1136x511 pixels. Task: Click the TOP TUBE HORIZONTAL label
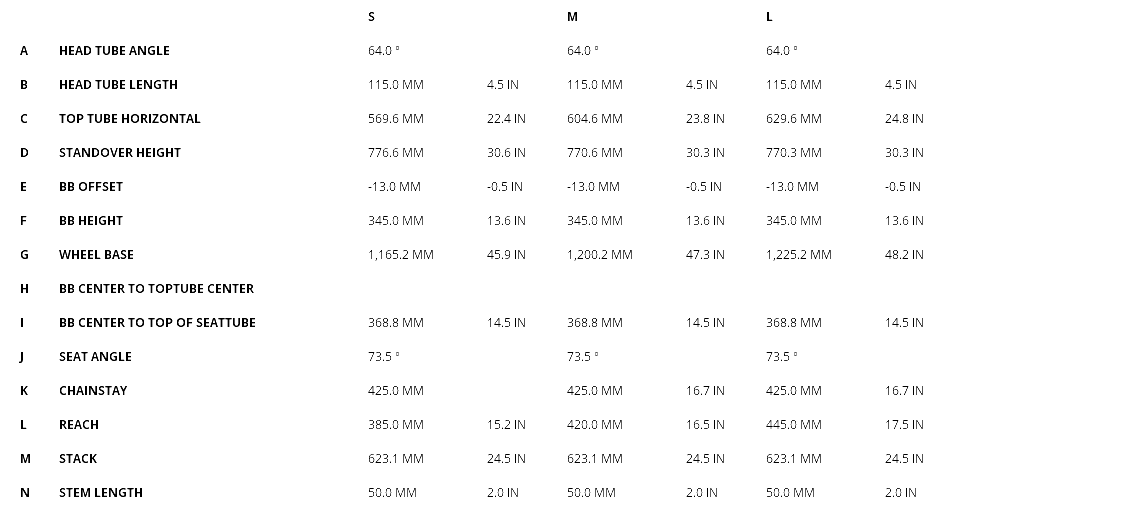tap(130, 119)
